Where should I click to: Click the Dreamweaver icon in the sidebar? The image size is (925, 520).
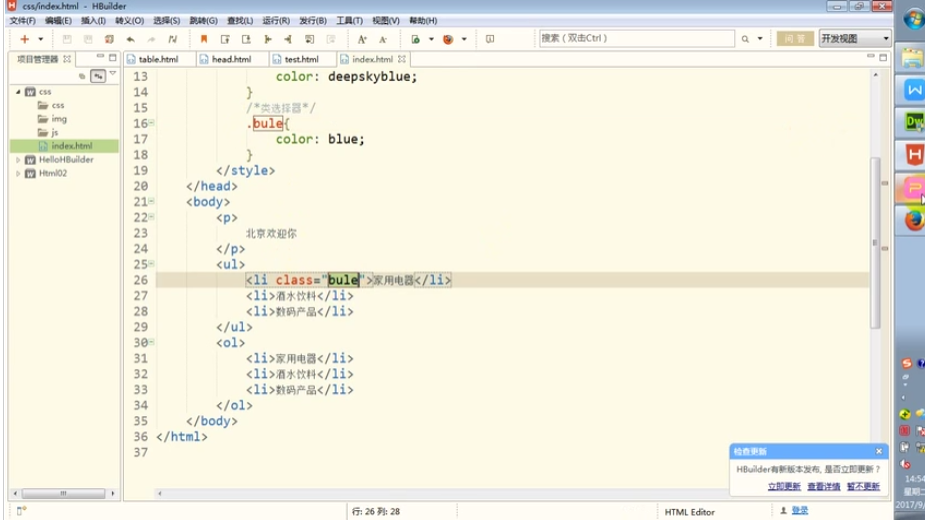coord(913,121)
